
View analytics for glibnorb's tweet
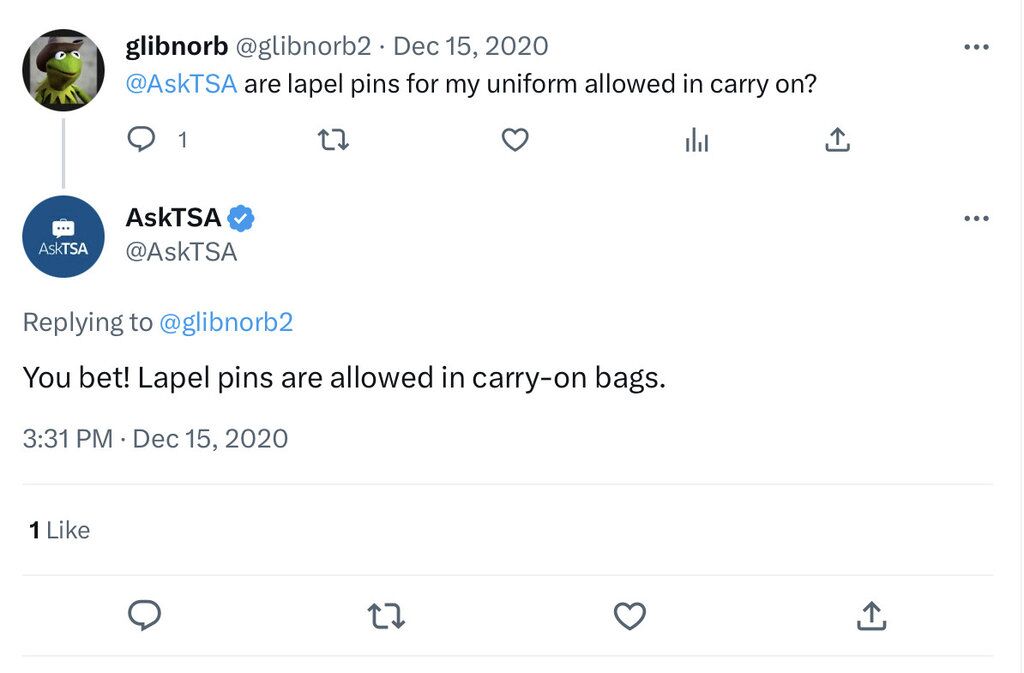[696, 140]
